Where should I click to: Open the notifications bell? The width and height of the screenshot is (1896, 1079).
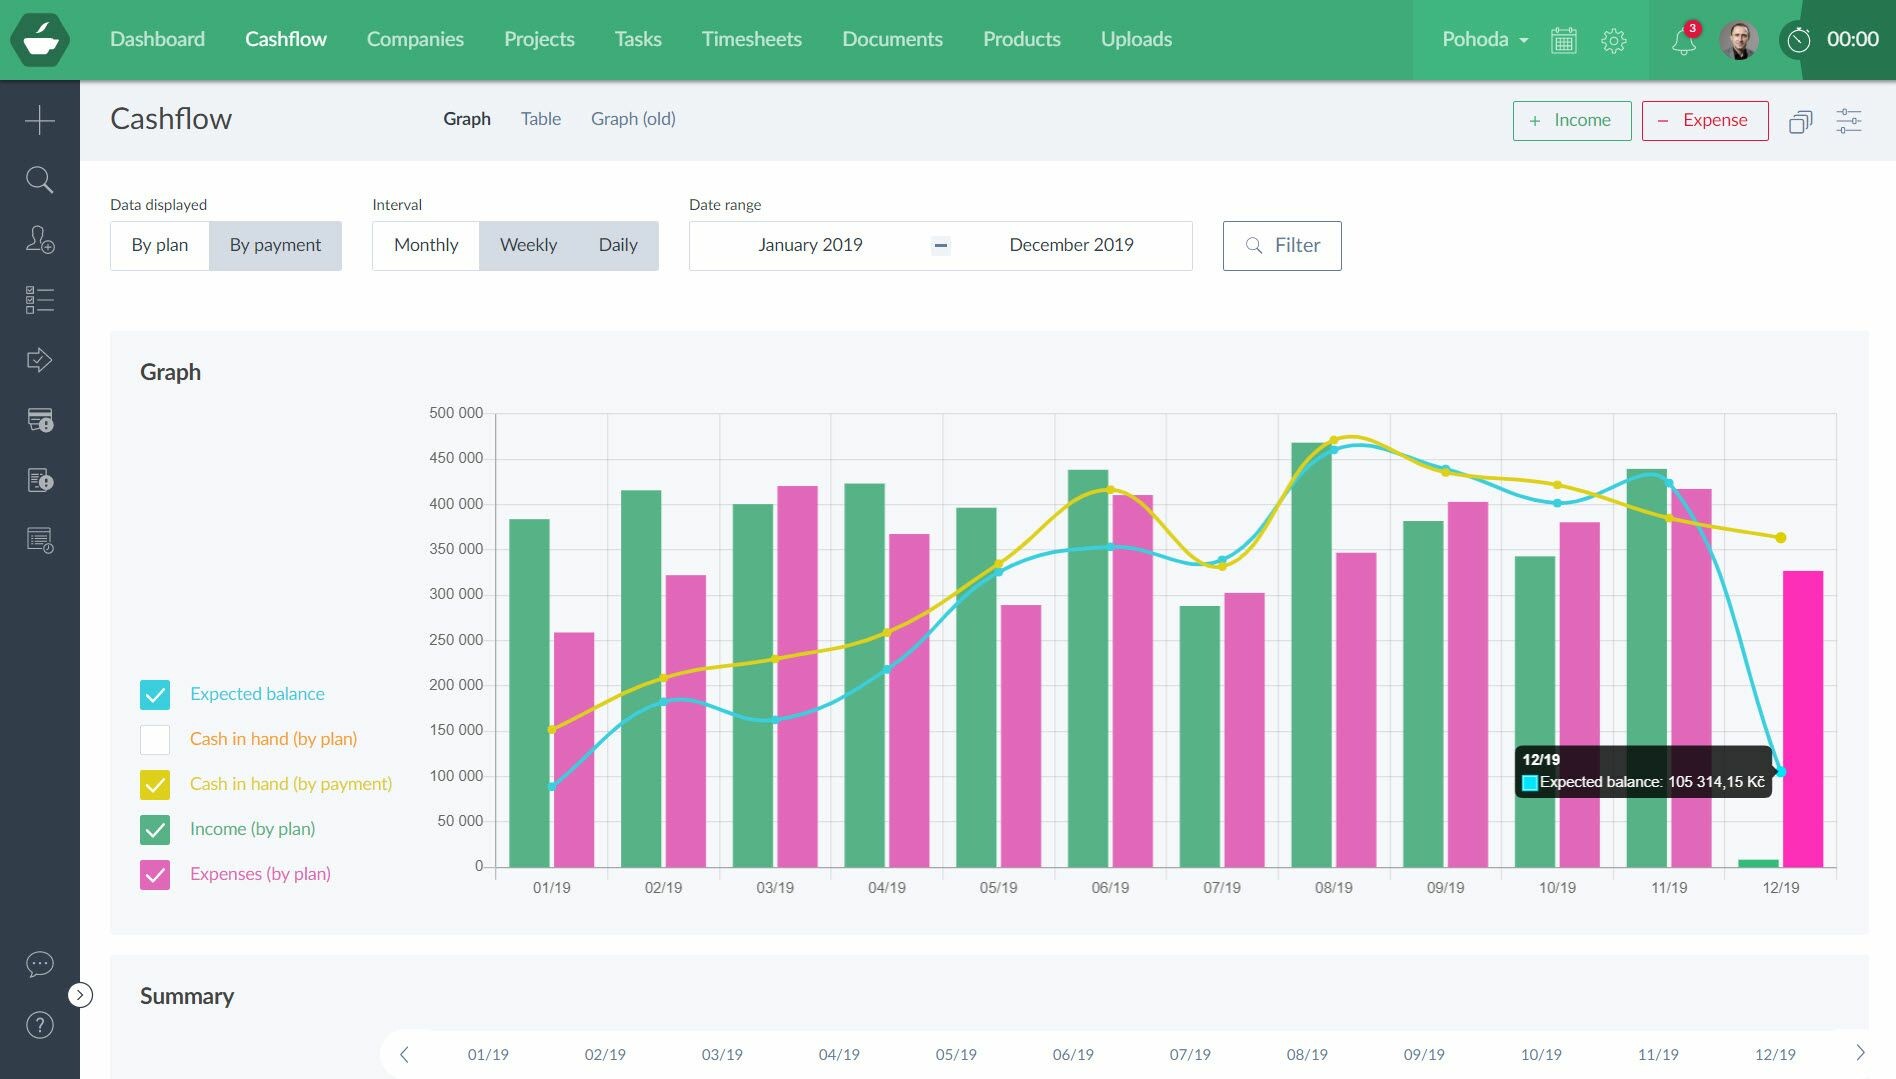click(1684, 40)
